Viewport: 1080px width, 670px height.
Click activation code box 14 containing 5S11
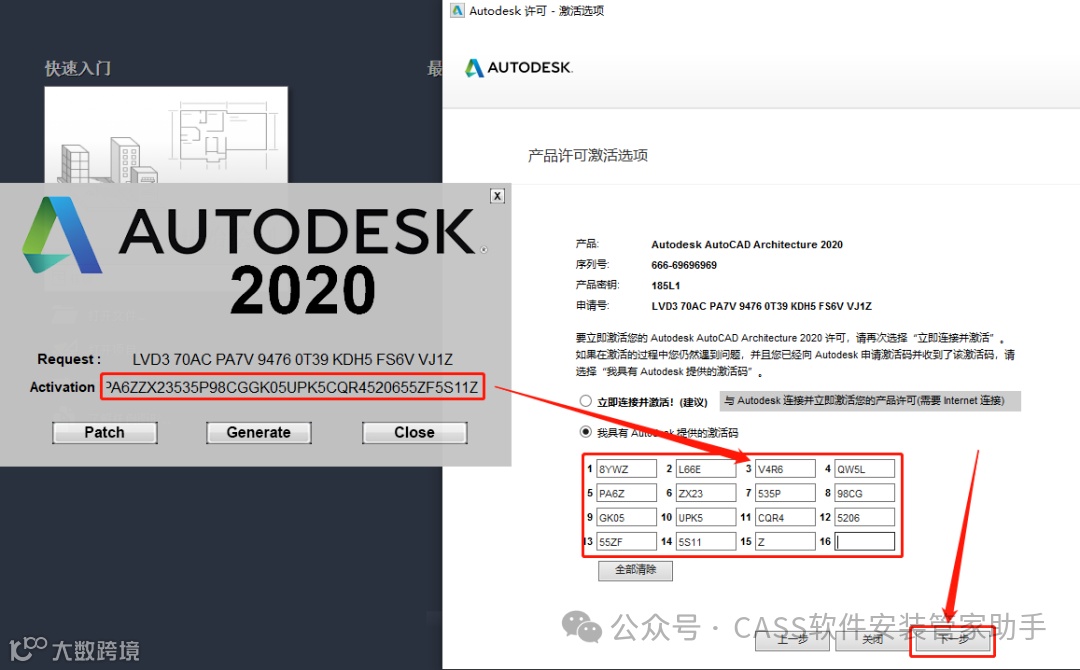(706, 541)
